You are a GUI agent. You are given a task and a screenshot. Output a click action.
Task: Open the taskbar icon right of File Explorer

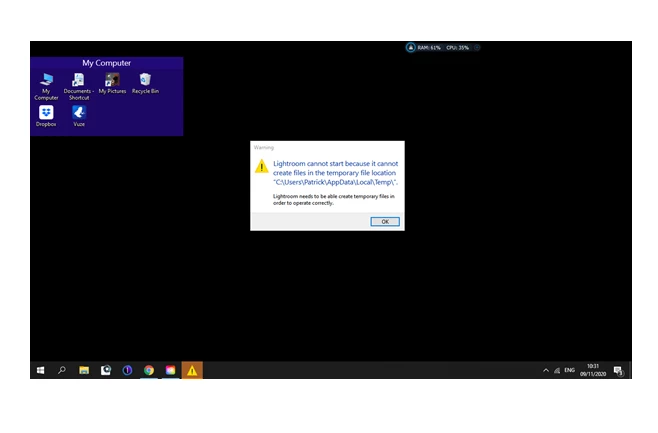click(x=106, y=370)
